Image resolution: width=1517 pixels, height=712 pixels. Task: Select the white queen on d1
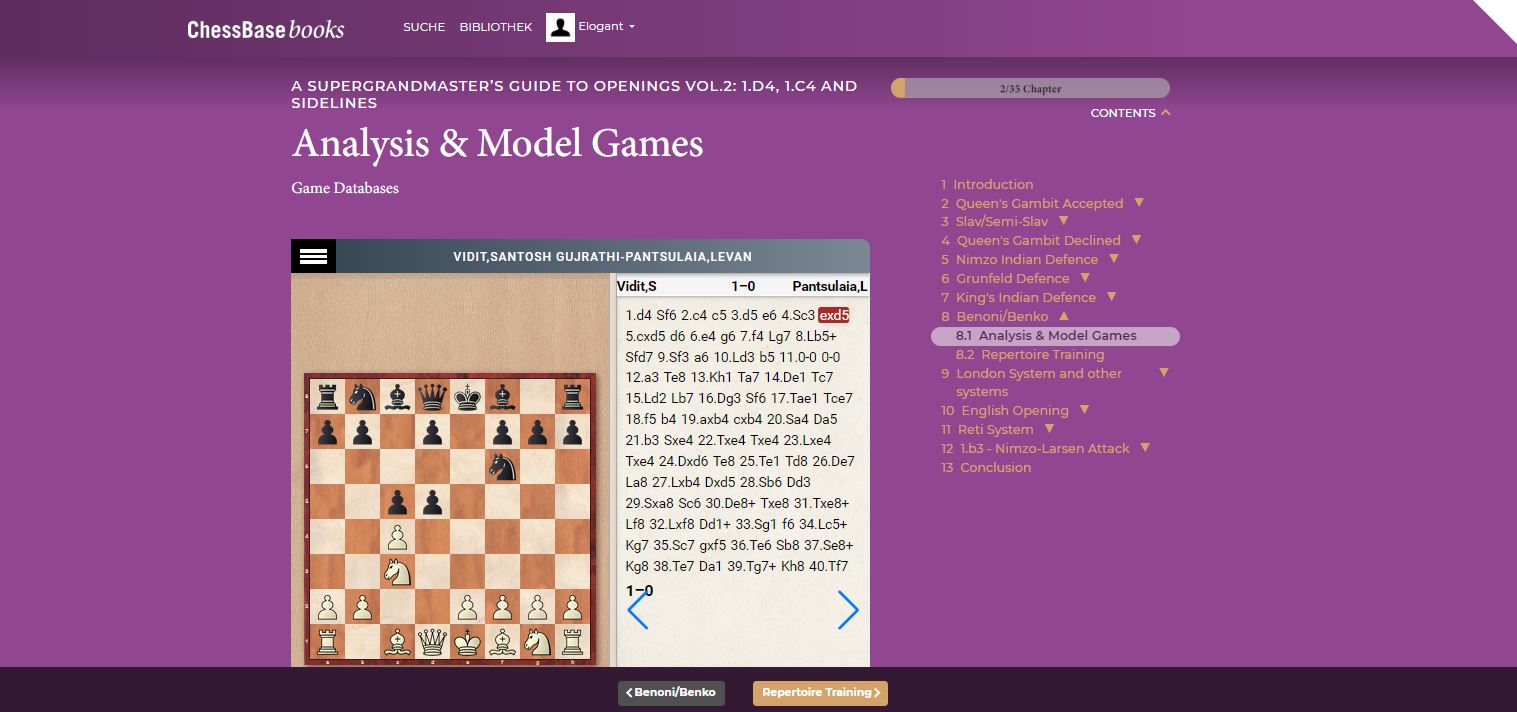pos(433,640)
